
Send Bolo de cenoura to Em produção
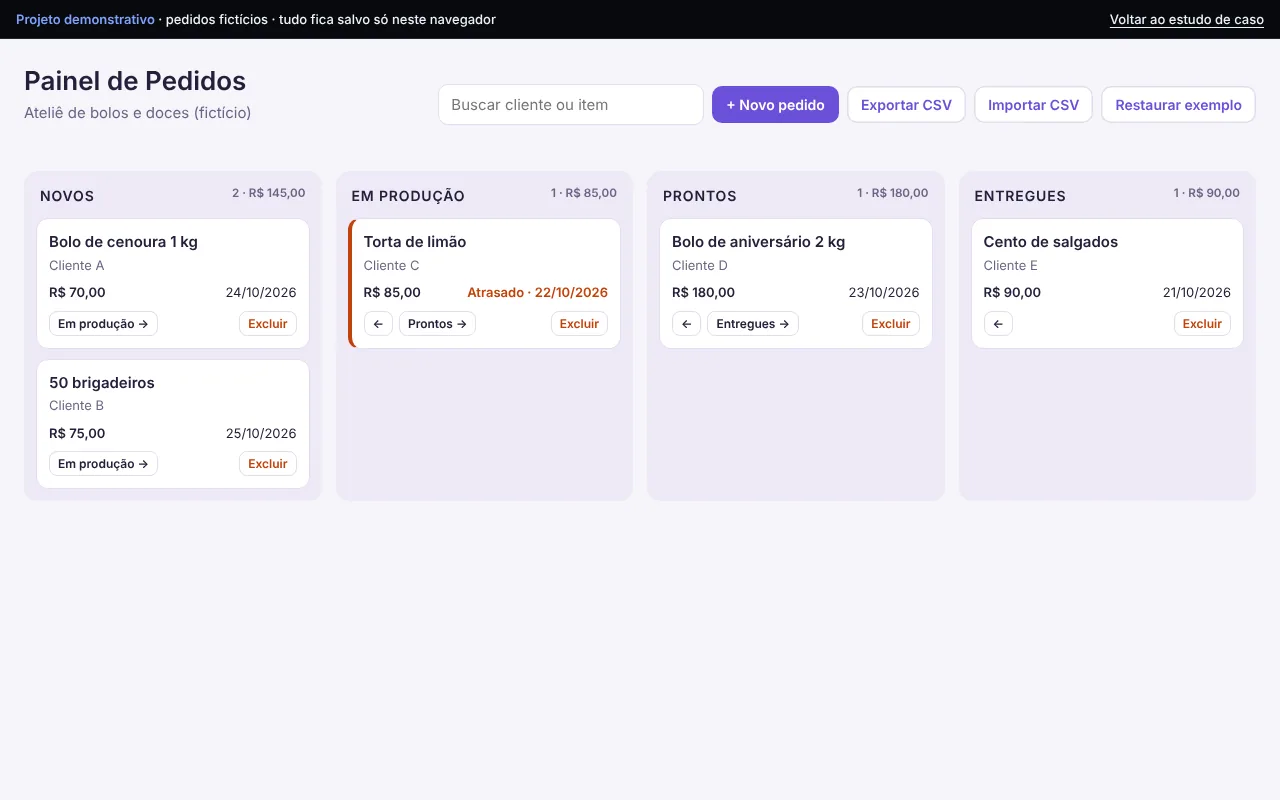tap(103, 324)
